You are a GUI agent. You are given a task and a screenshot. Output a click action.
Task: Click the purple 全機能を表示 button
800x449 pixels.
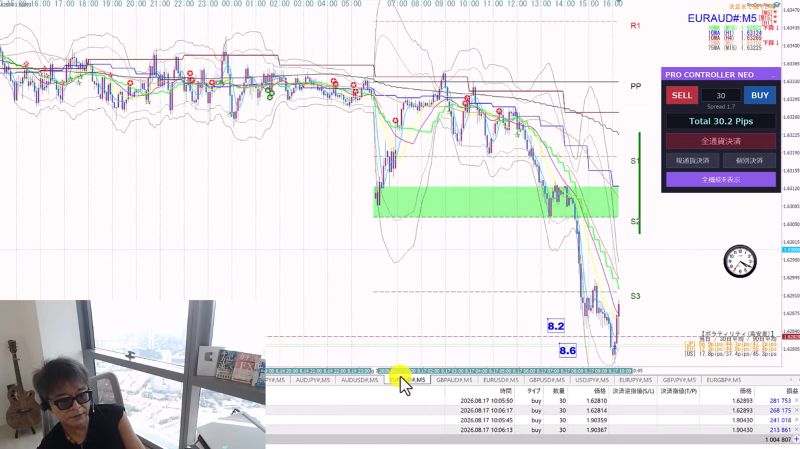721,180
